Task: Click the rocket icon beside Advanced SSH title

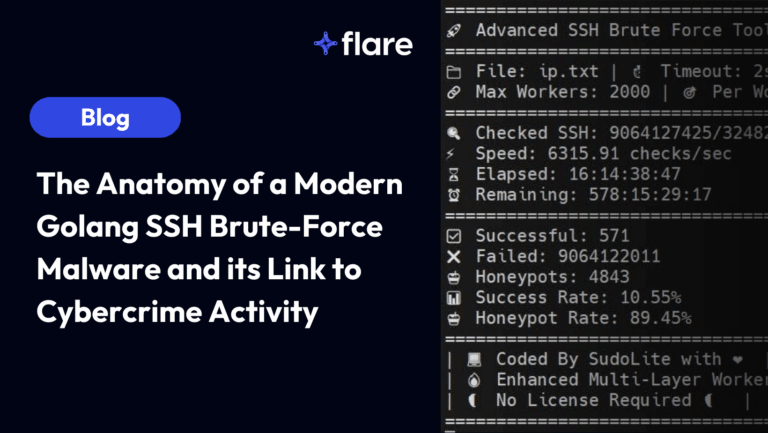Action: pyautogui.click(x=453, y=30)
